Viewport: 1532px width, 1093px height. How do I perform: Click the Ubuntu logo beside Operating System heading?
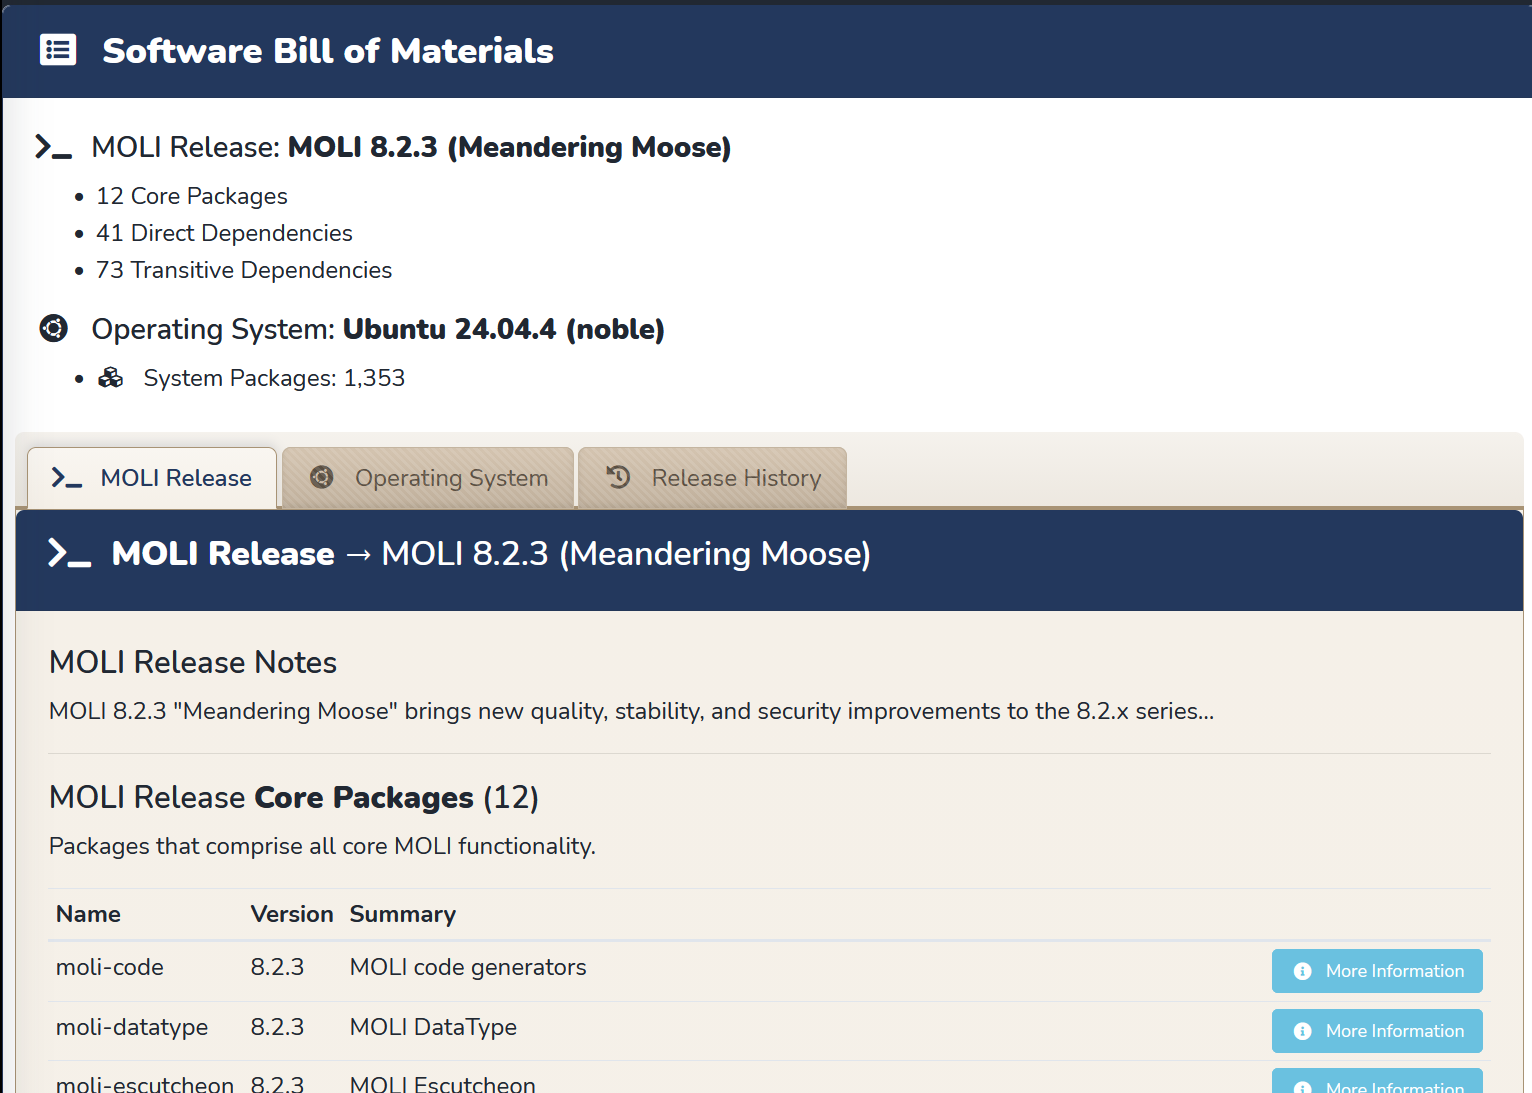54,328
